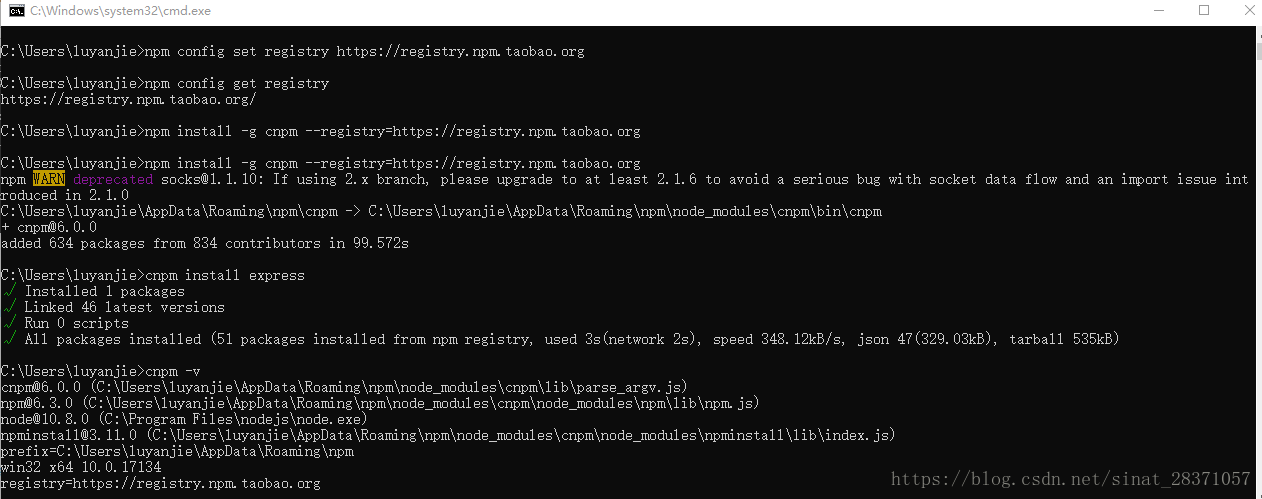The height and width of the screenshot is (499, 1262).
Task: Click the cnpm -v command line
Action: pyautogui.click(x=100, y=372)
